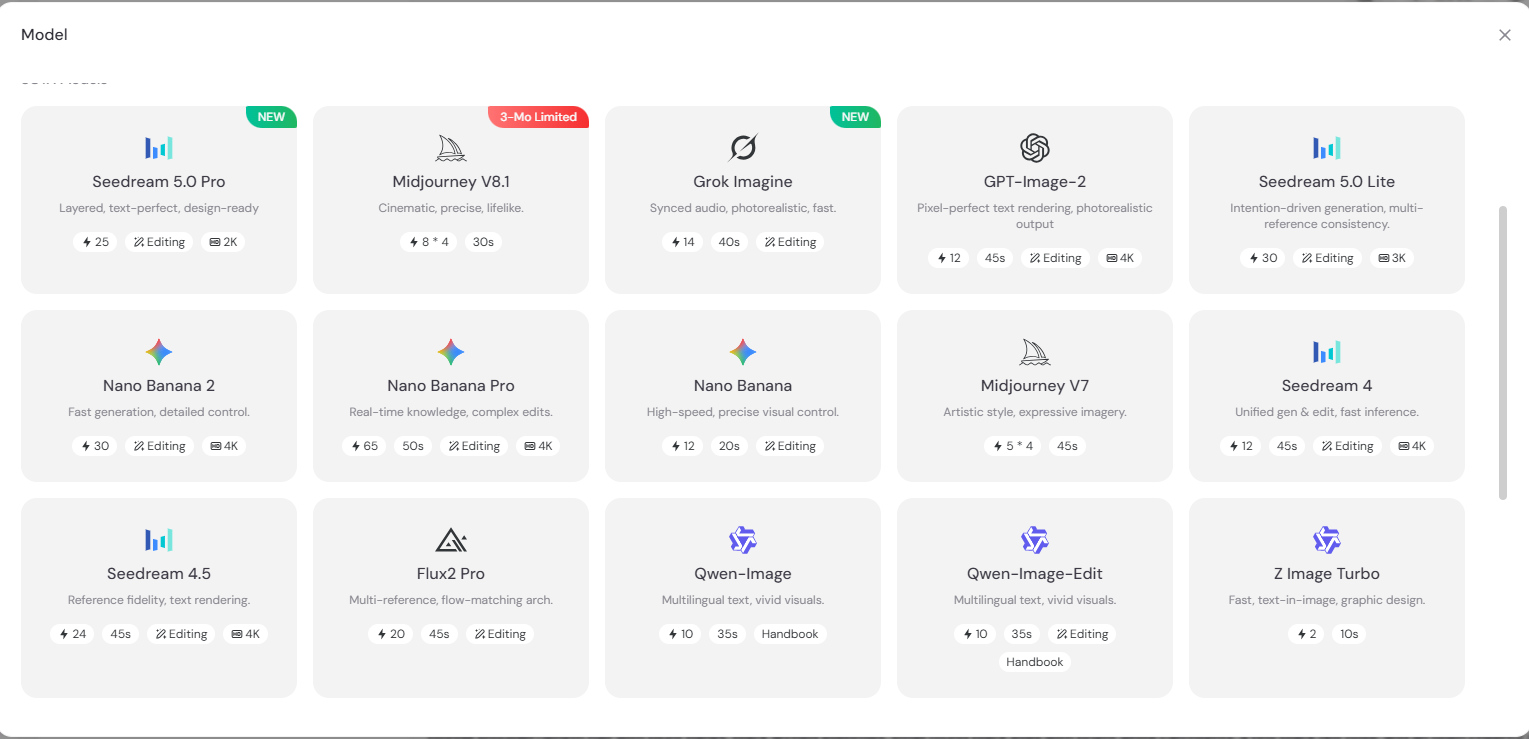Click the 'Model' dialog heading

pyautogui.click(x=44, y=35)
